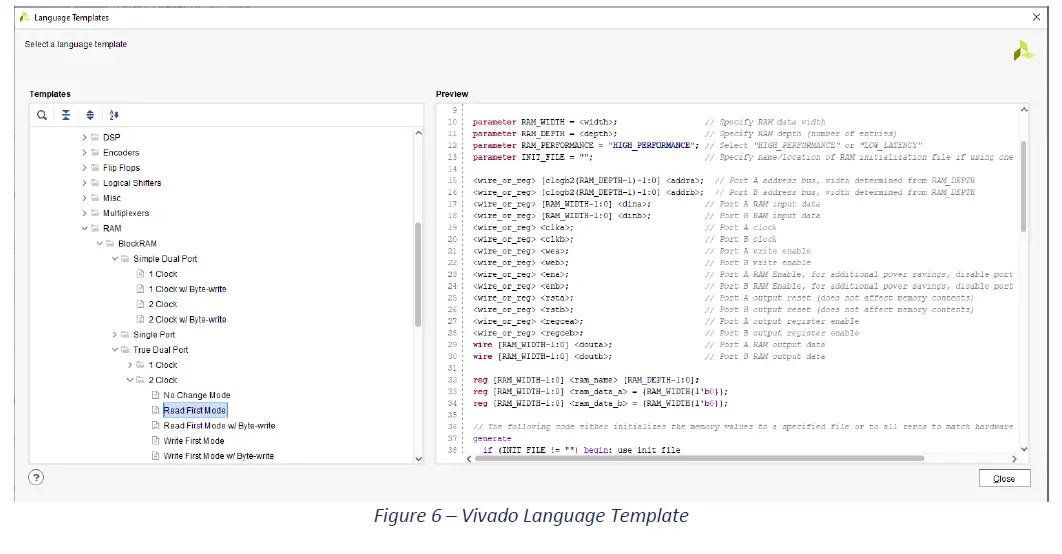This screenshot has width=1062, height=554.
Task: Collapse the BlockRAM tree node
Action: click(x=100, y=243)
